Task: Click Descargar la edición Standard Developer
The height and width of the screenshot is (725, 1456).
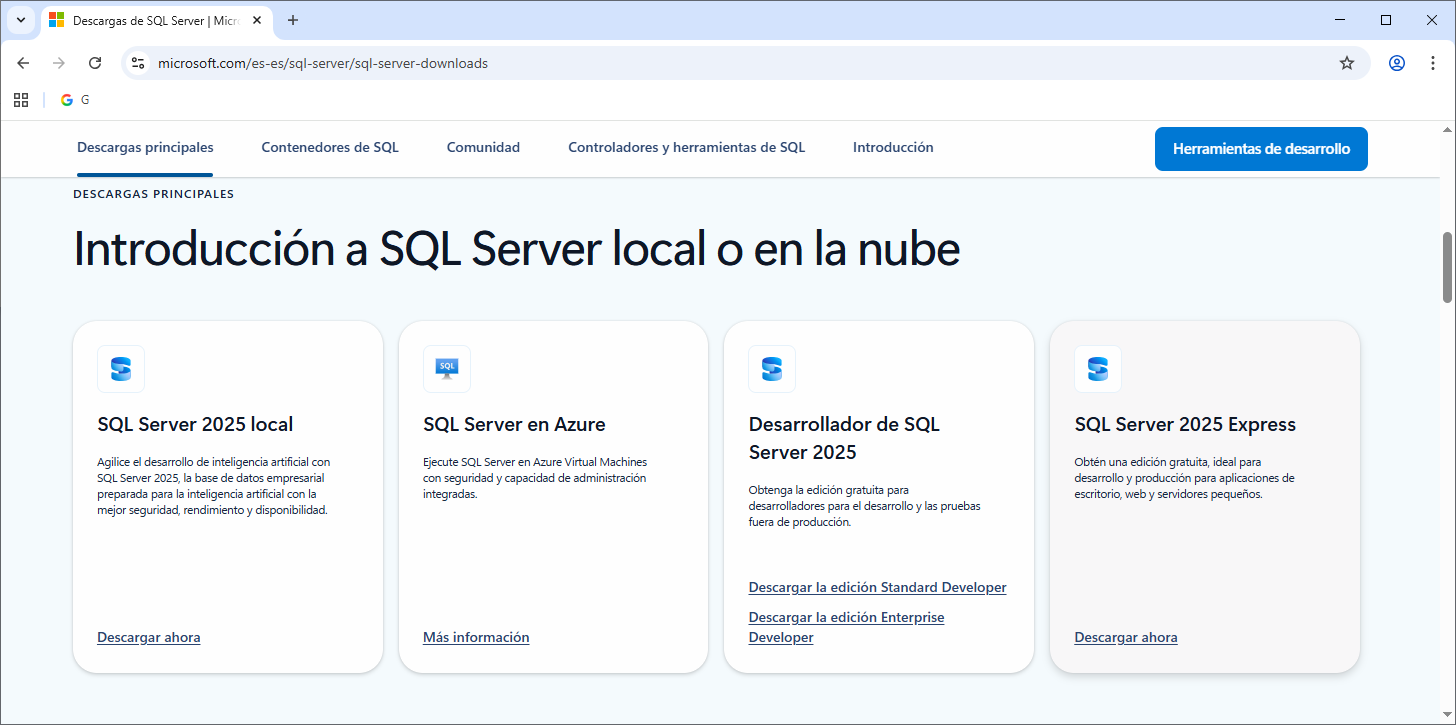Action: point(877,587)
